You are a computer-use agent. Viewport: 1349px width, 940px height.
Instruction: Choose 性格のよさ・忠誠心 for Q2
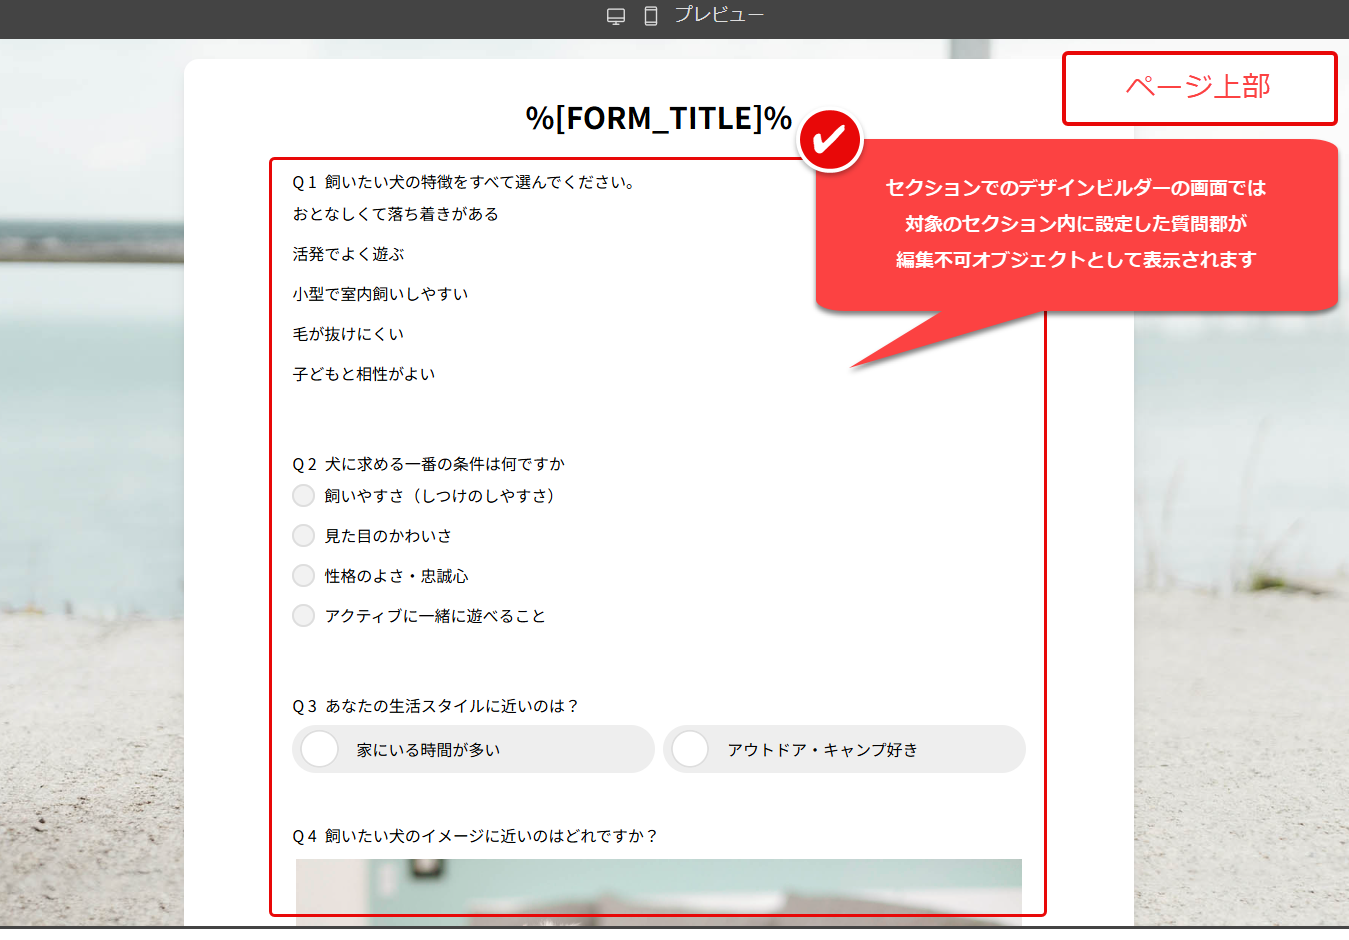click(303, 575)
